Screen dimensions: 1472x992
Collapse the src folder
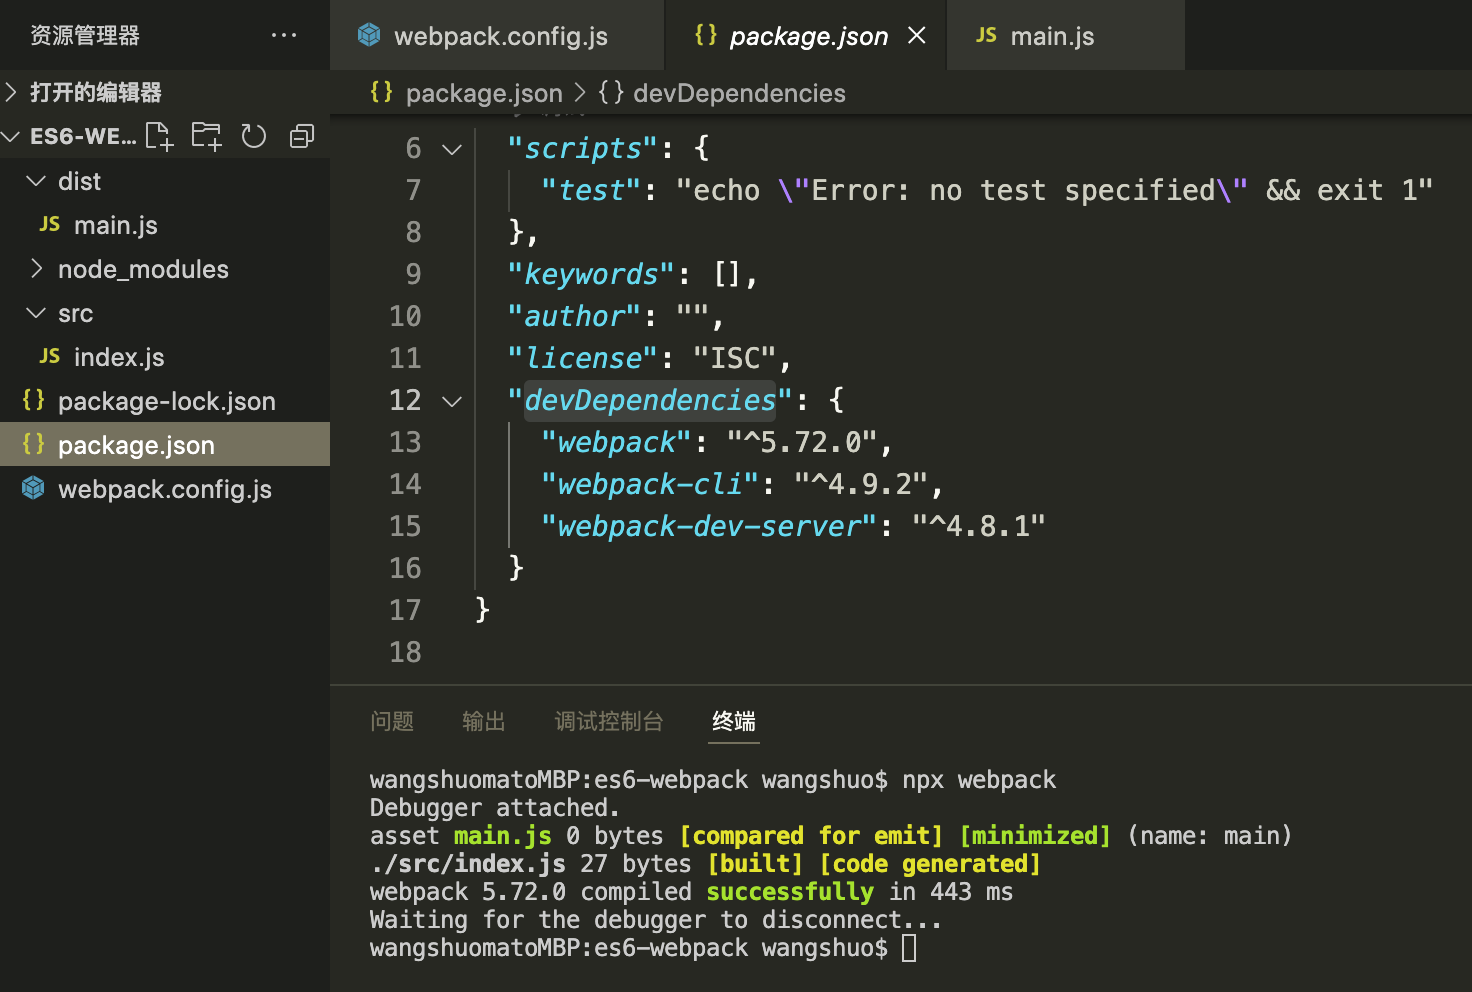click(36, 313)
